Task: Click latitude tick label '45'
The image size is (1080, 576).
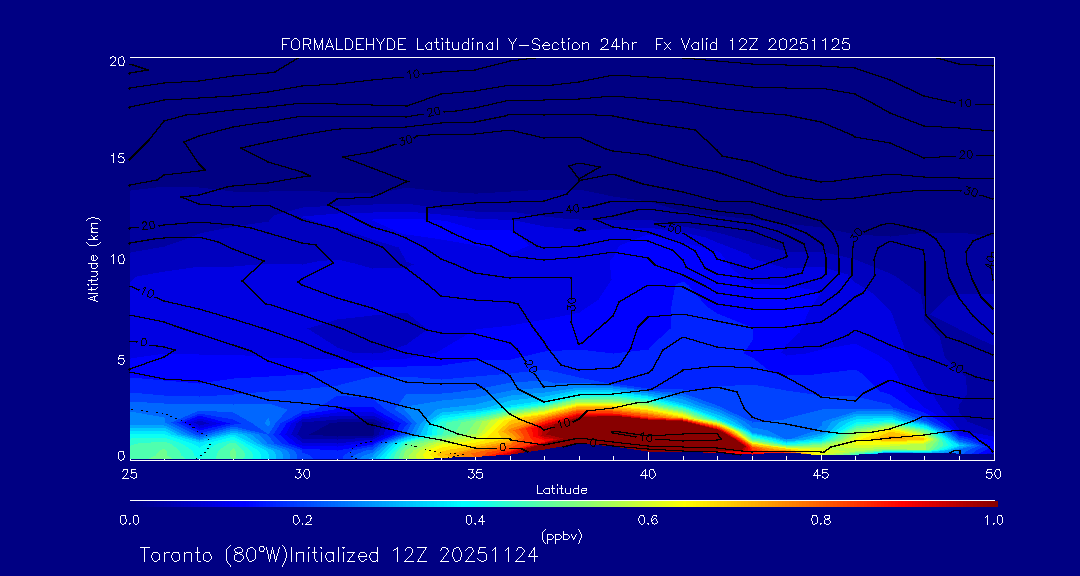Action: pyautogui.click(x=821, y=473)
